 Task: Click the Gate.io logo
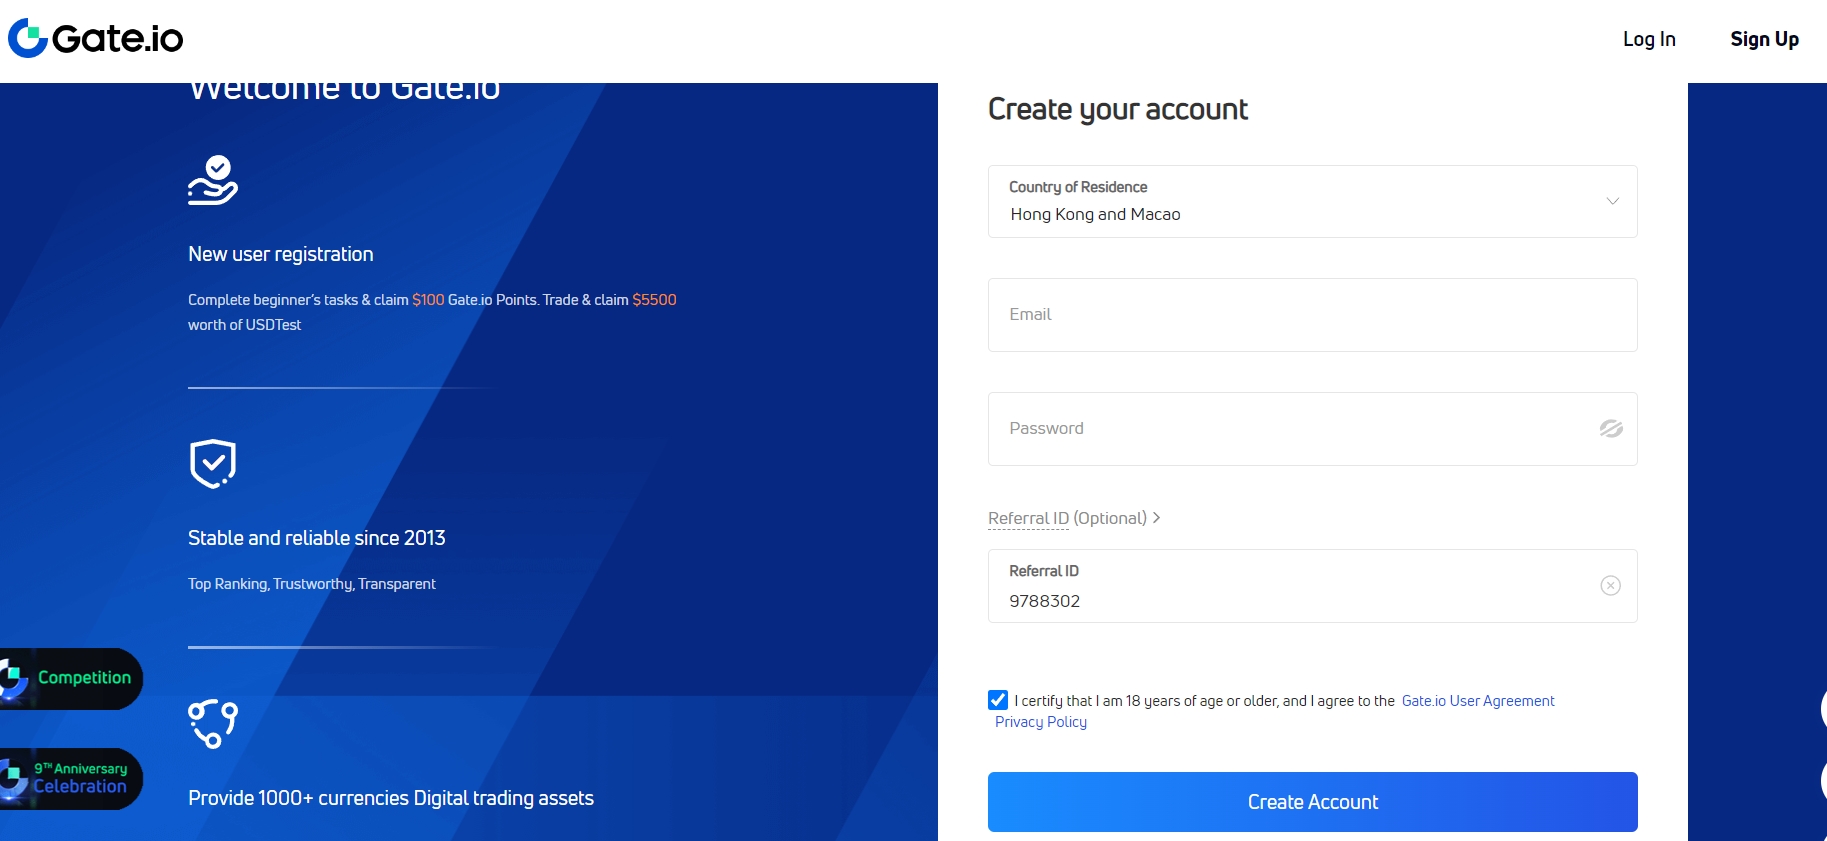(96, 39)
